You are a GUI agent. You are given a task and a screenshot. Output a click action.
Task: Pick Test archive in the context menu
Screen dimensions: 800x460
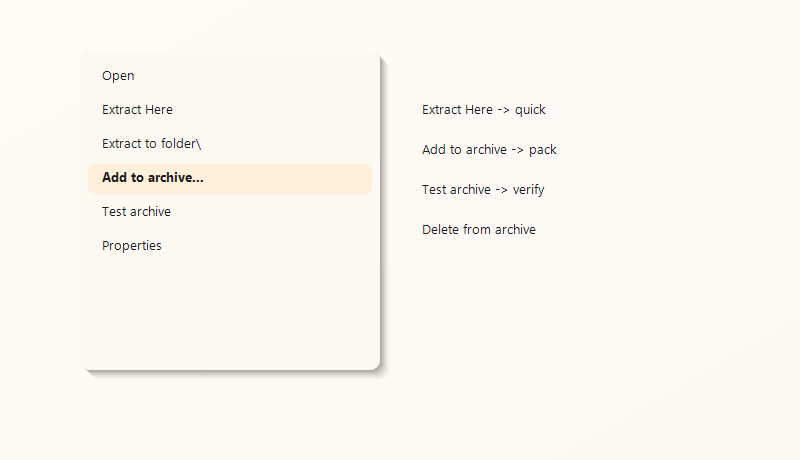230,212
